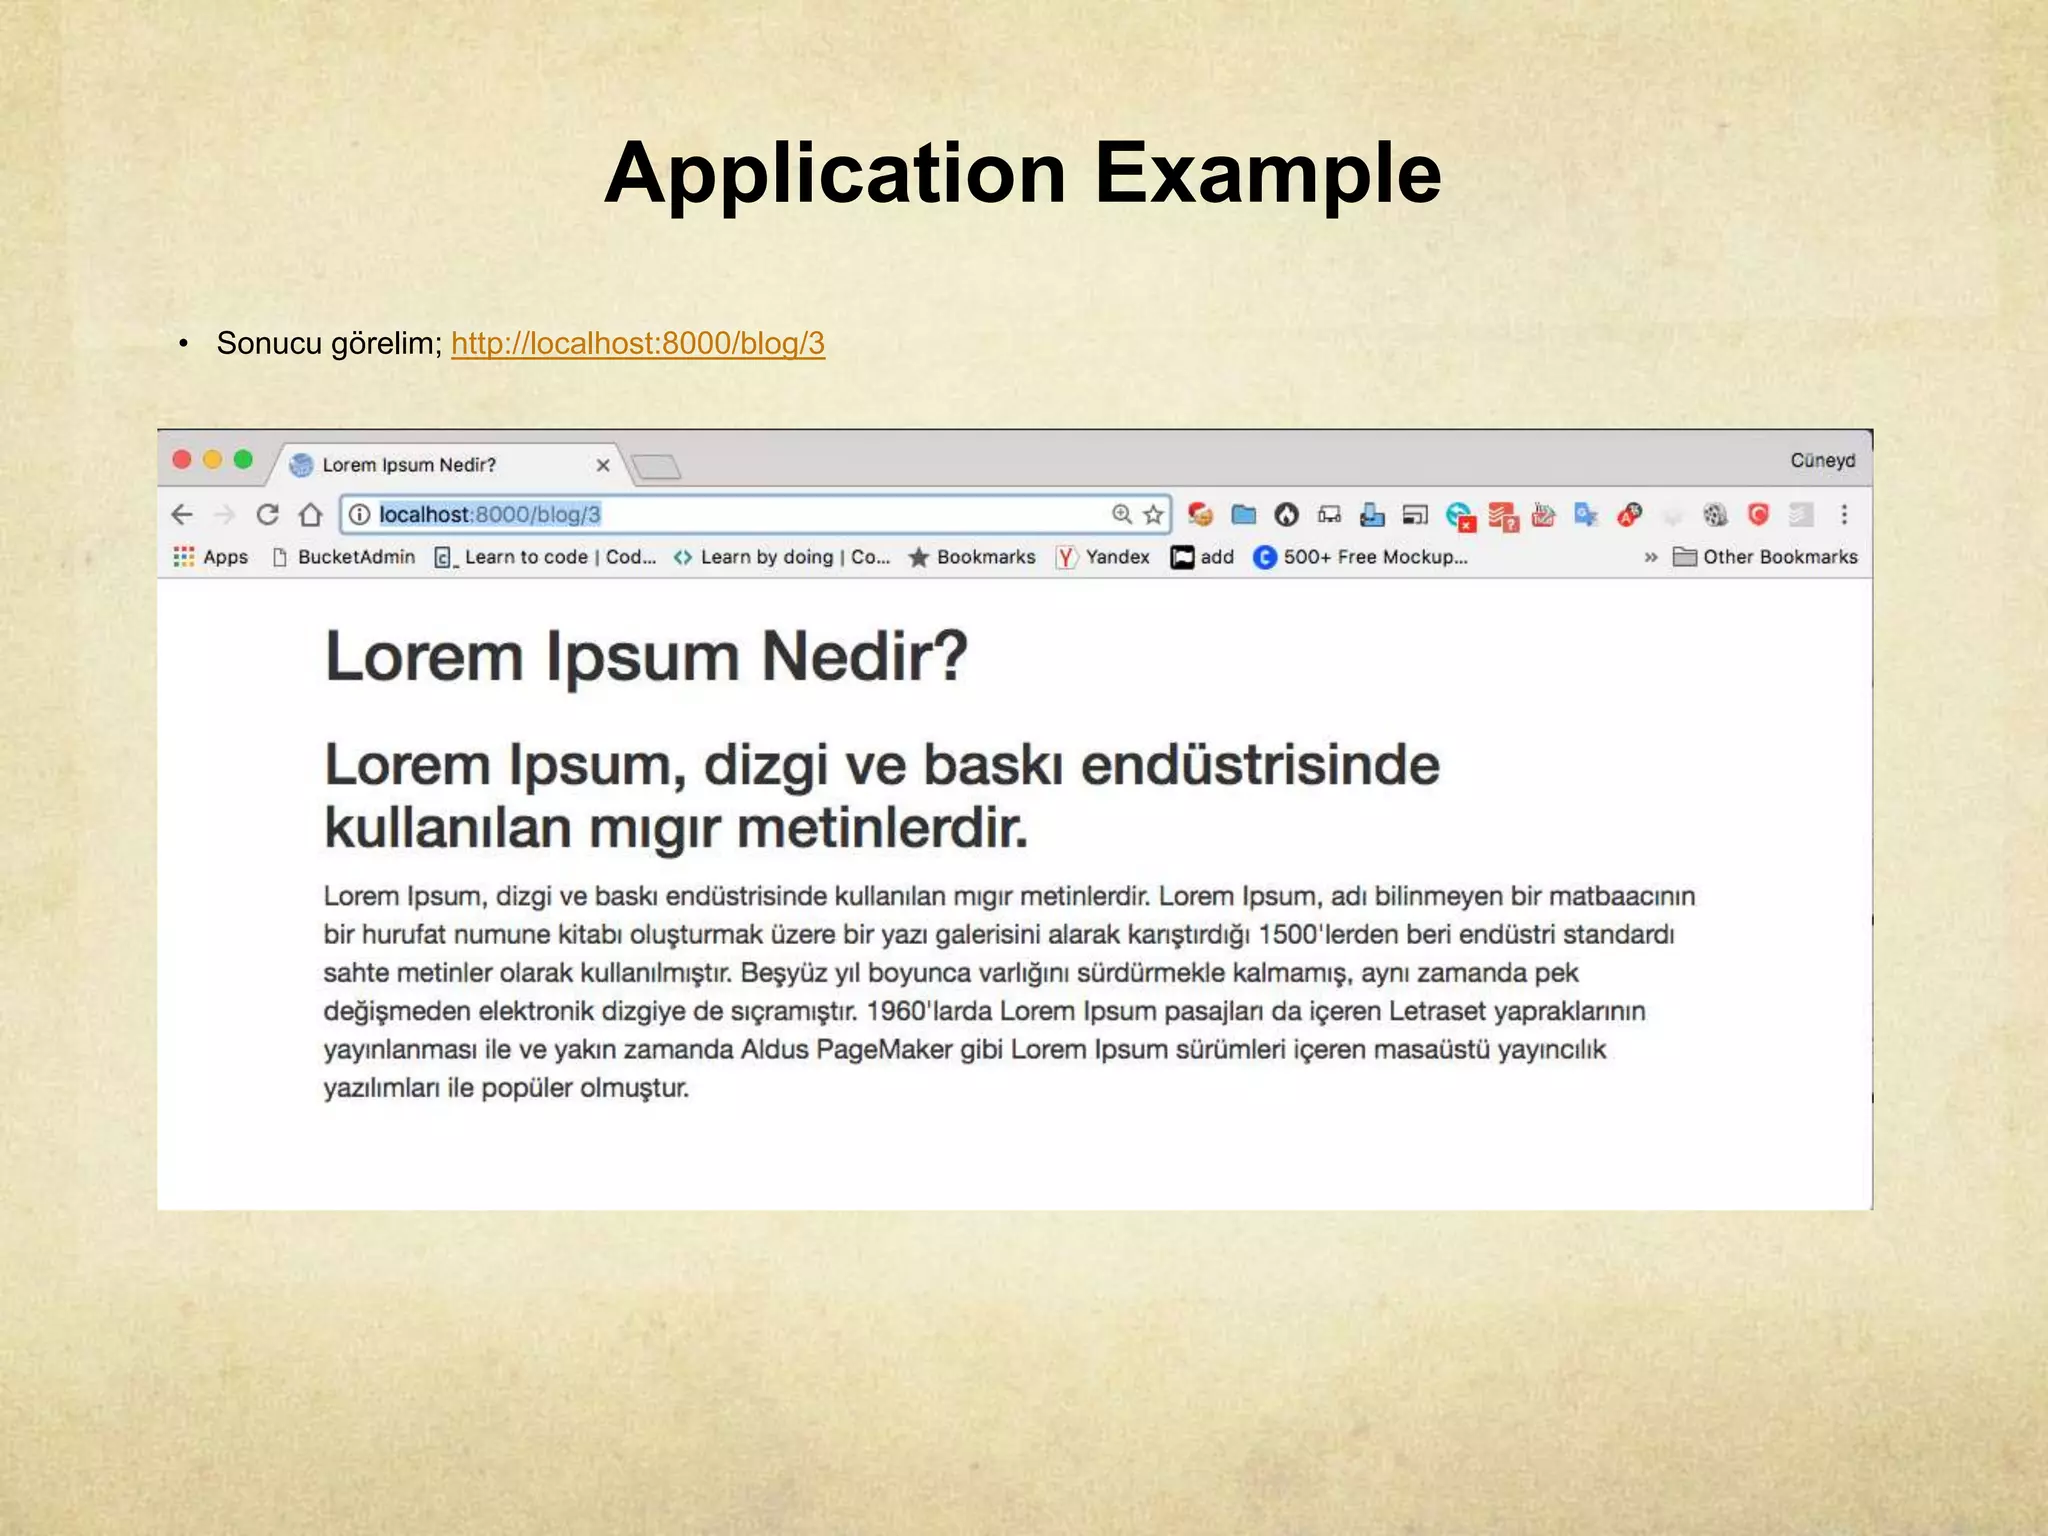
Task: Open the add bookmark
Action: click(x=1203, y=557)
